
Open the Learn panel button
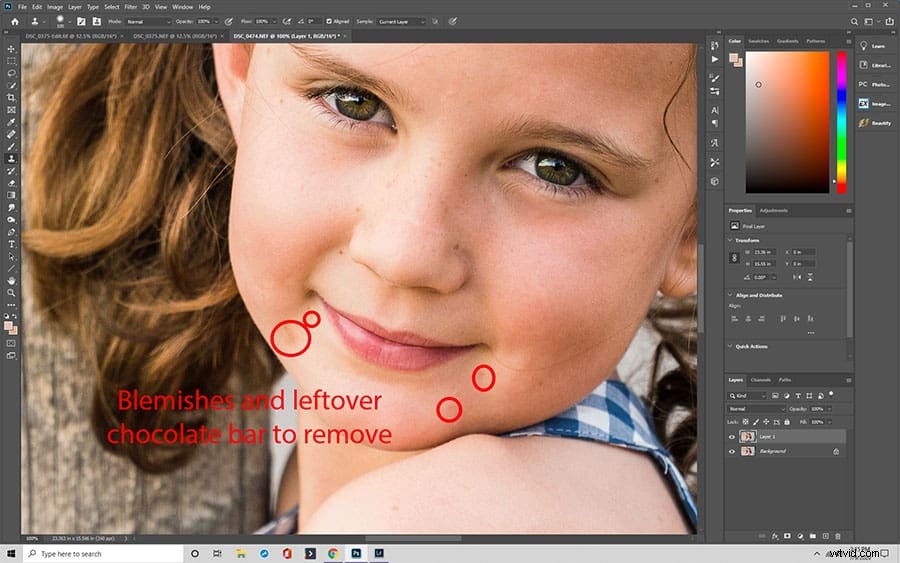point(874,46)
